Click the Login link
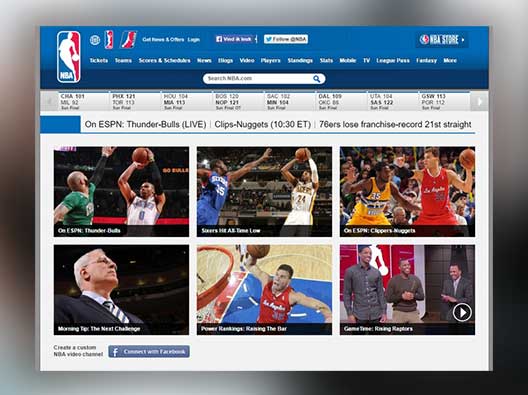 coord(194,40)
